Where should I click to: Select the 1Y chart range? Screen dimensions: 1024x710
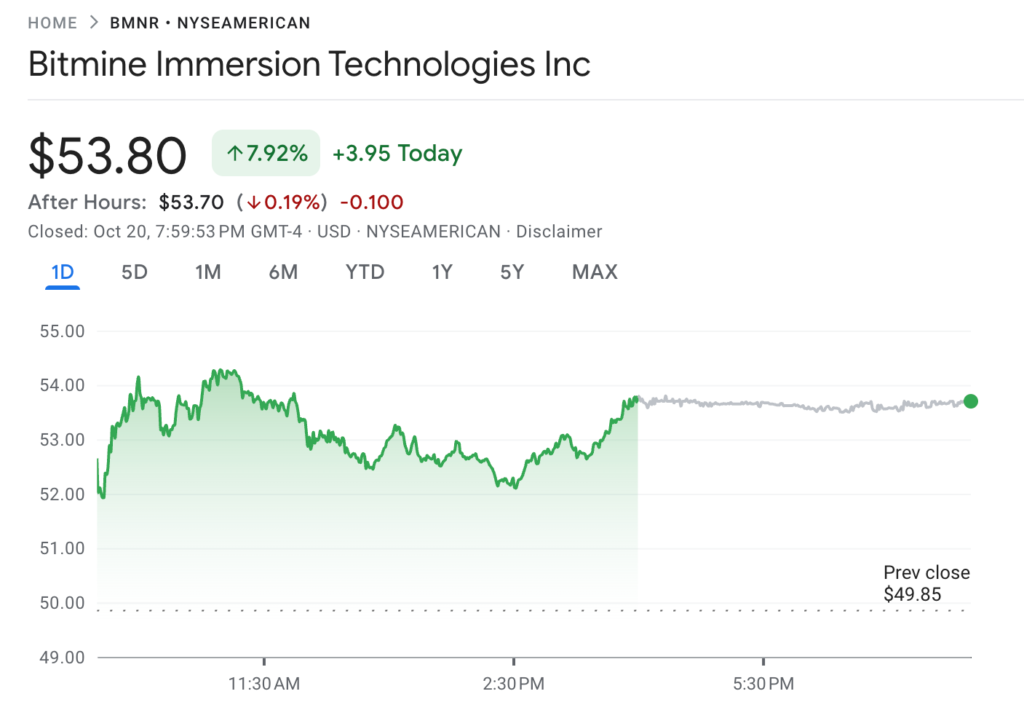click(x=441, y=271)
